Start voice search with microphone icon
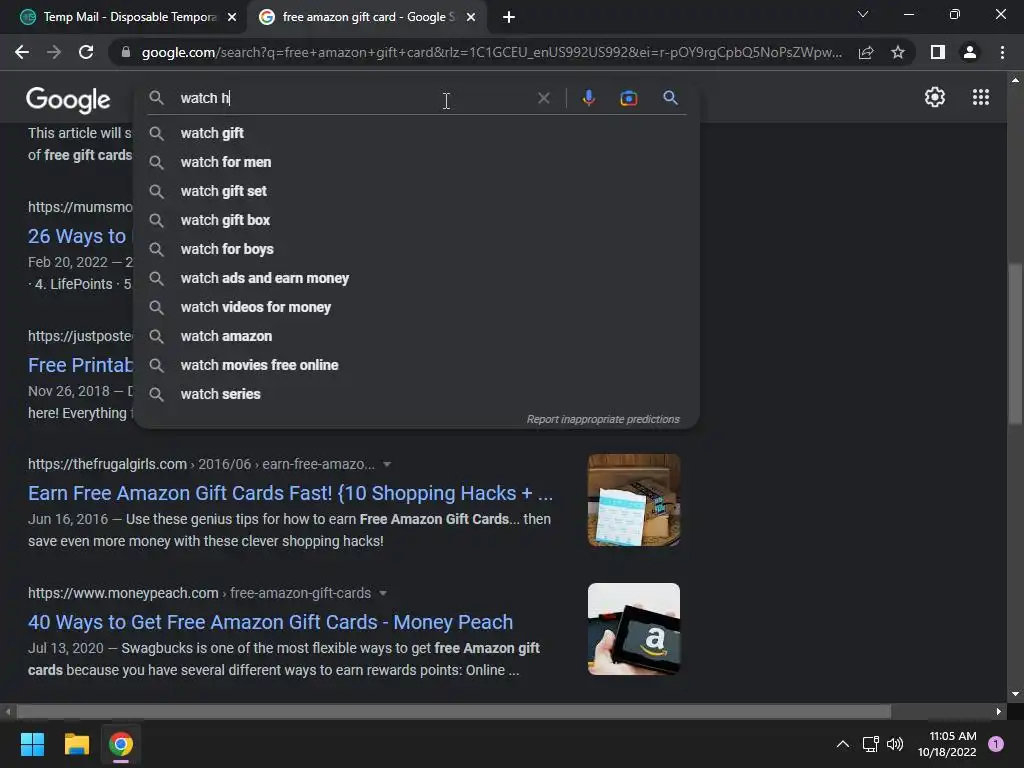The image size is (1024, 768). tap(588, 98)
